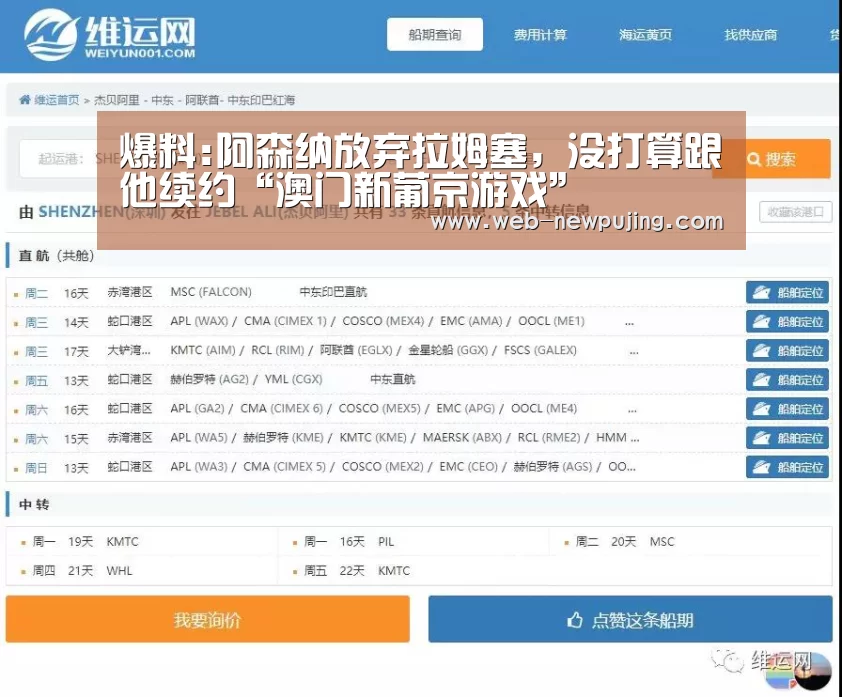Click YML (CGX) carrier text
The width and height of the screenshot is (842, 697).
pyautogui.click(x=293, y=379)
